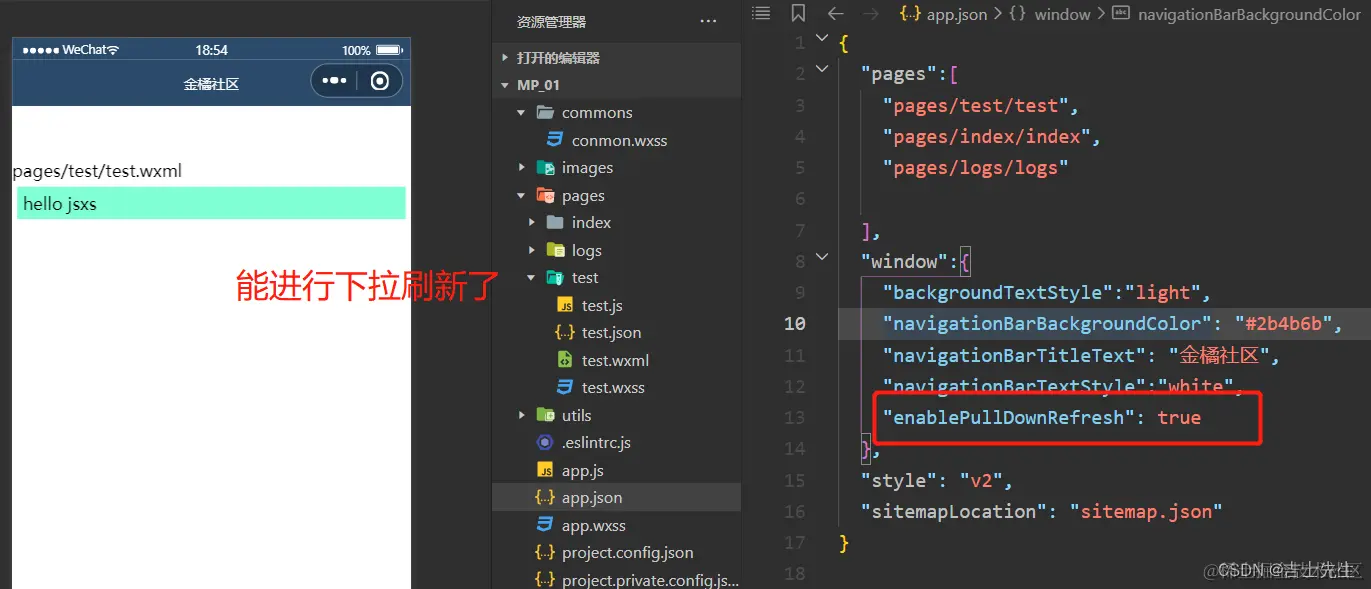The height and width of the screenshot is (589, 1371).
Task: Open test.wxss in the file tree
Action: point(613,387)
